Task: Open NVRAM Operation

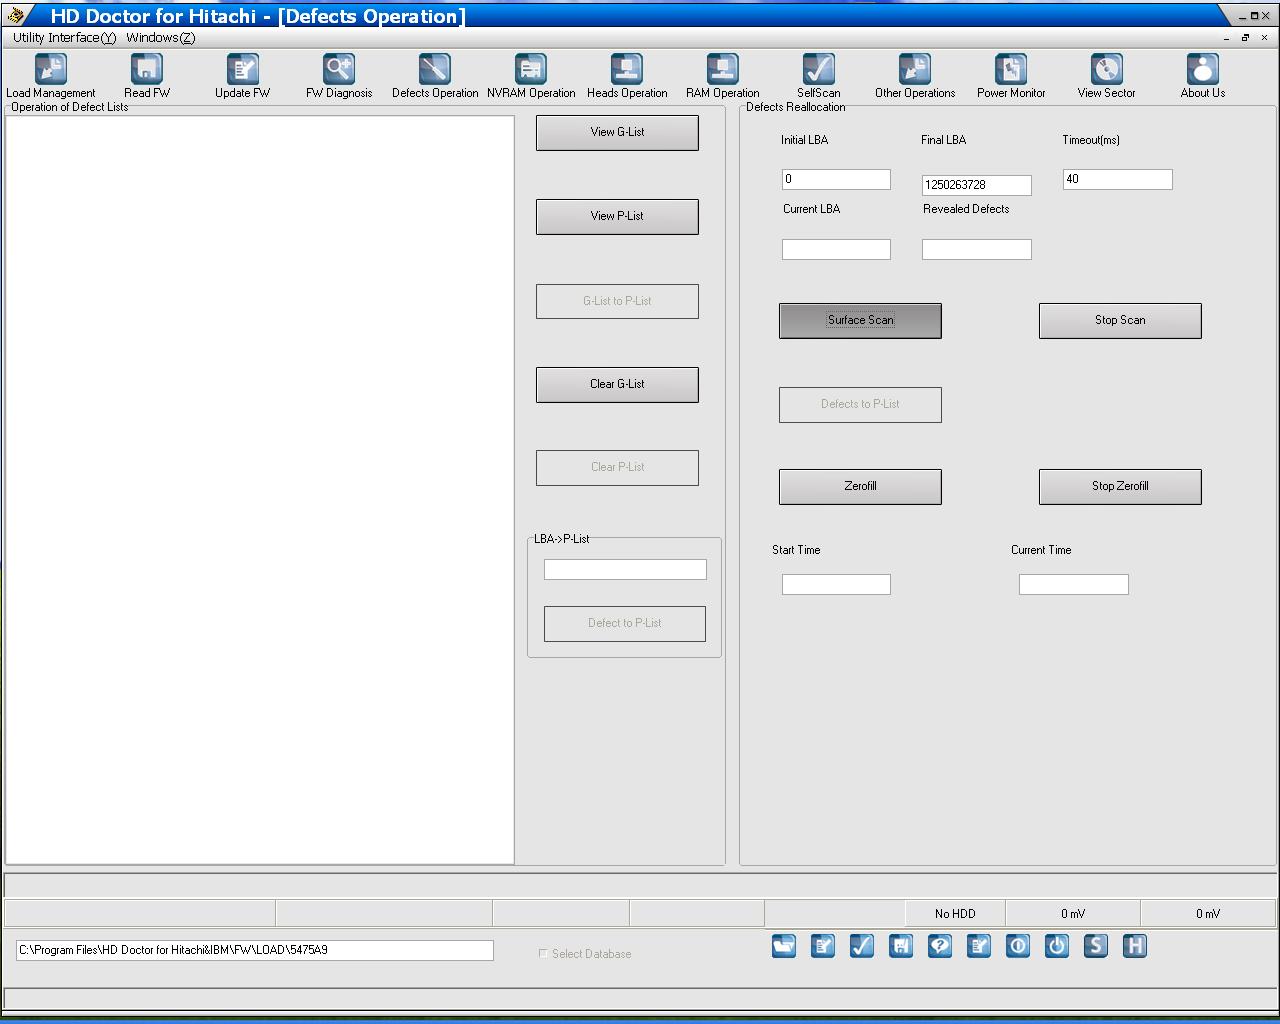Action: tap(531, 76)
